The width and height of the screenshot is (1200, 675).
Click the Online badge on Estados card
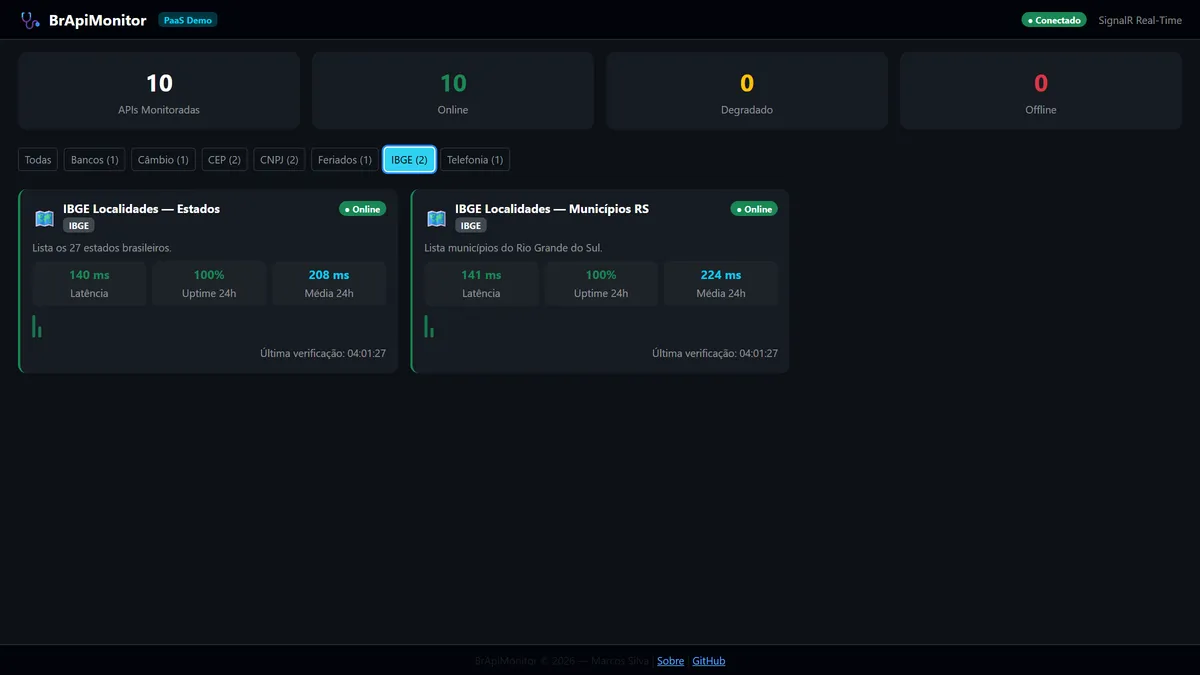click(362, 209)
